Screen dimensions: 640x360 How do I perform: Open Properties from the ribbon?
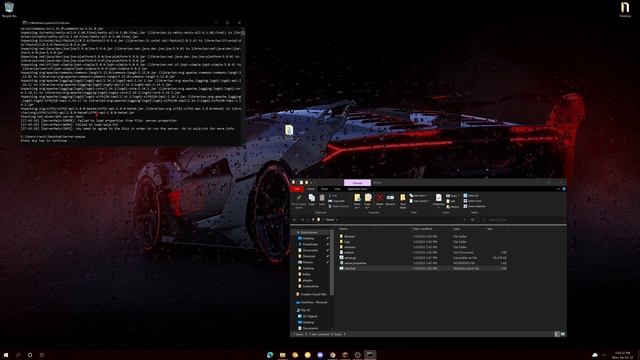[x=438, y=200]
